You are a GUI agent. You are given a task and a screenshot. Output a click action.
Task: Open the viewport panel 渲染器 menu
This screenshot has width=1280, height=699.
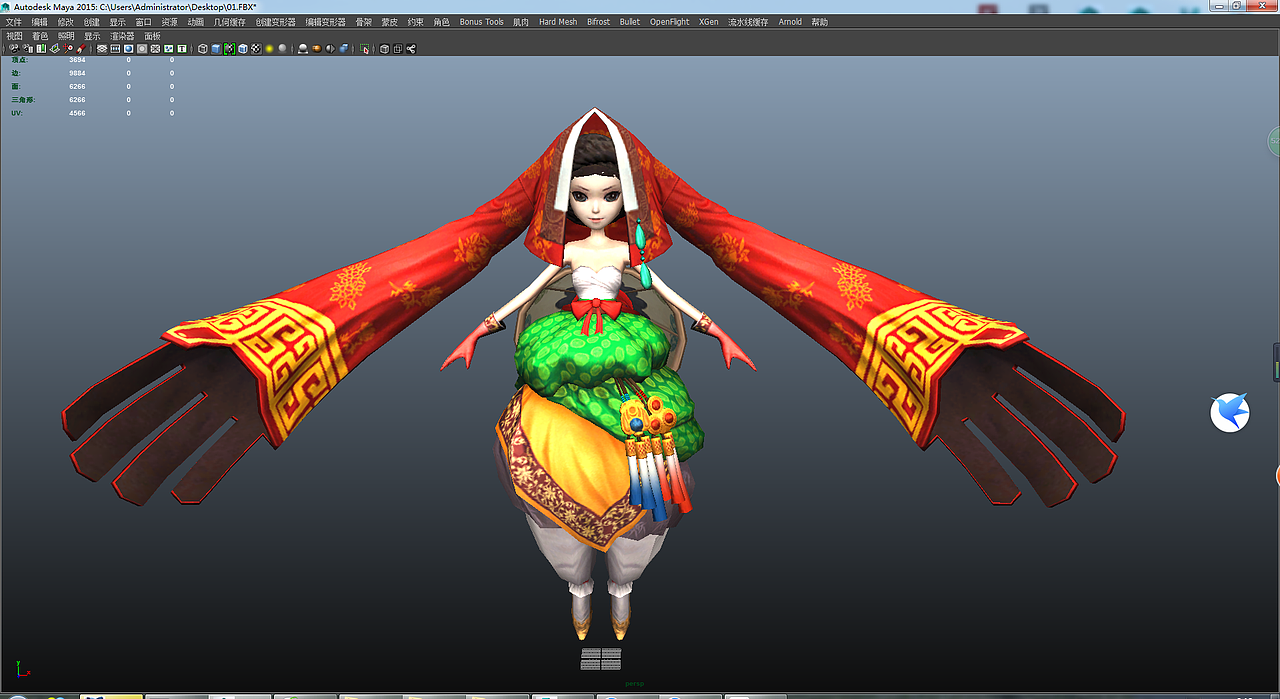point(123,36)
